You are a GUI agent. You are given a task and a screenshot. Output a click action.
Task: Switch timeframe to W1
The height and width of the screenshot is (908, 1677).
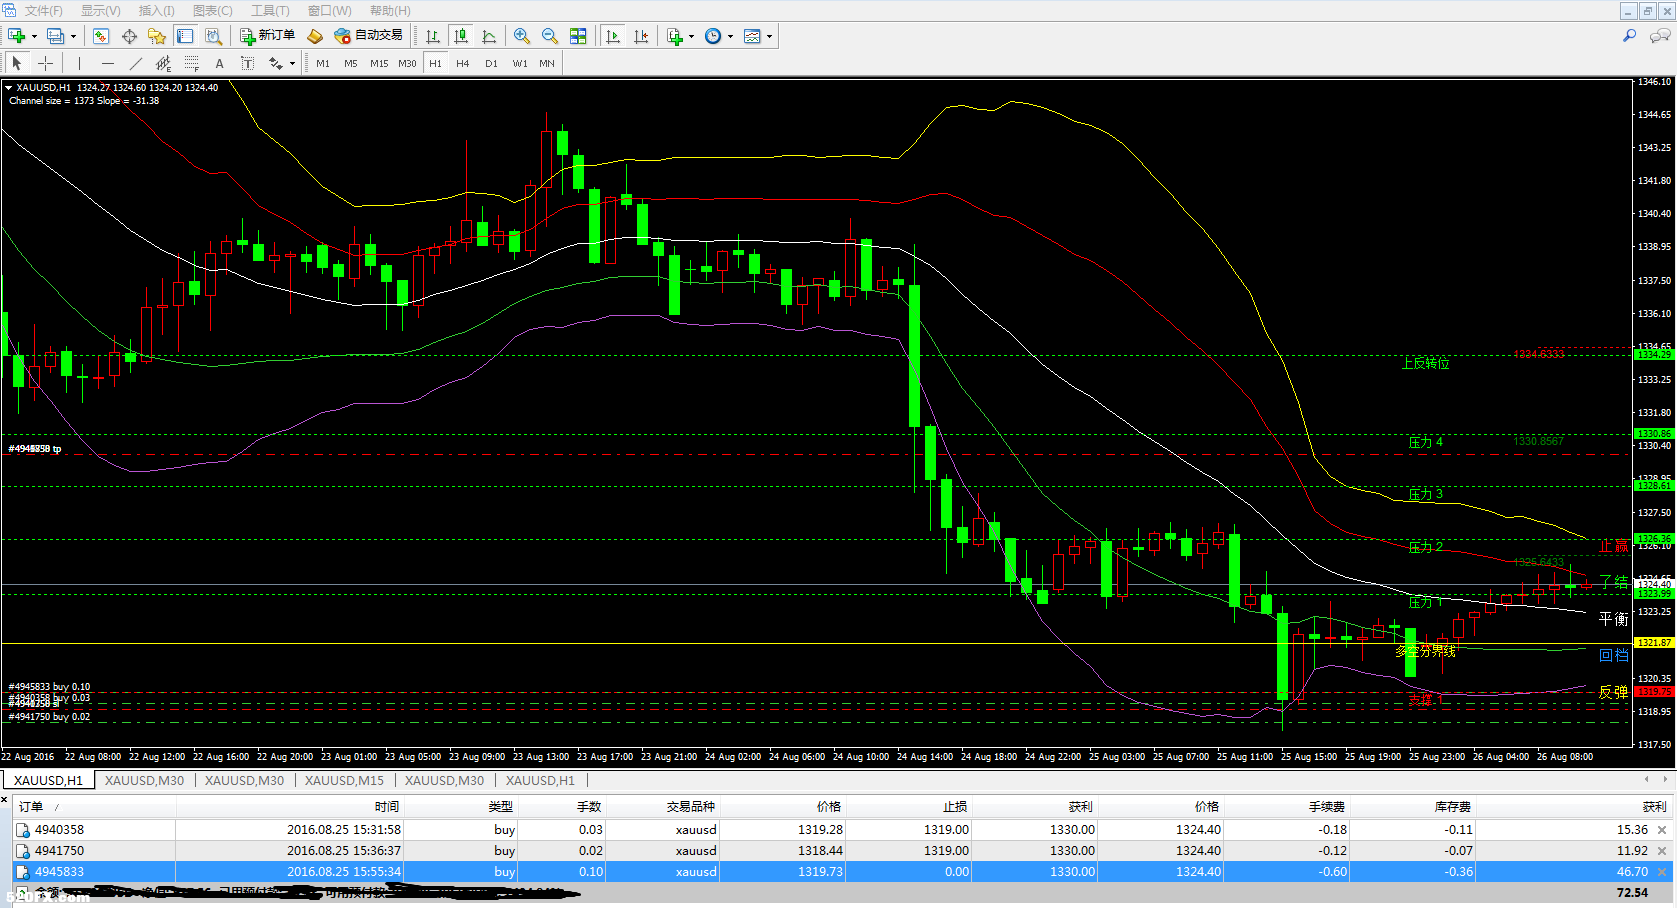pyautogui.click(x=520, y=63)
